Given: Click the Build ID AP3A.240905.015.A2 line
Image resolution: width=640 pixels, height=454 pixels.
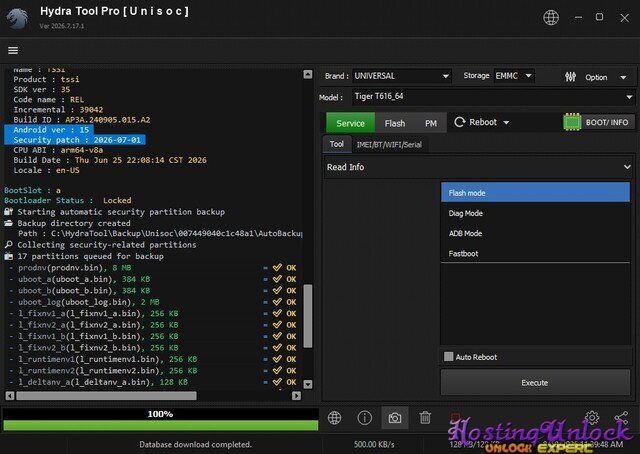Looking at the screenshot, I should point(82,120).
